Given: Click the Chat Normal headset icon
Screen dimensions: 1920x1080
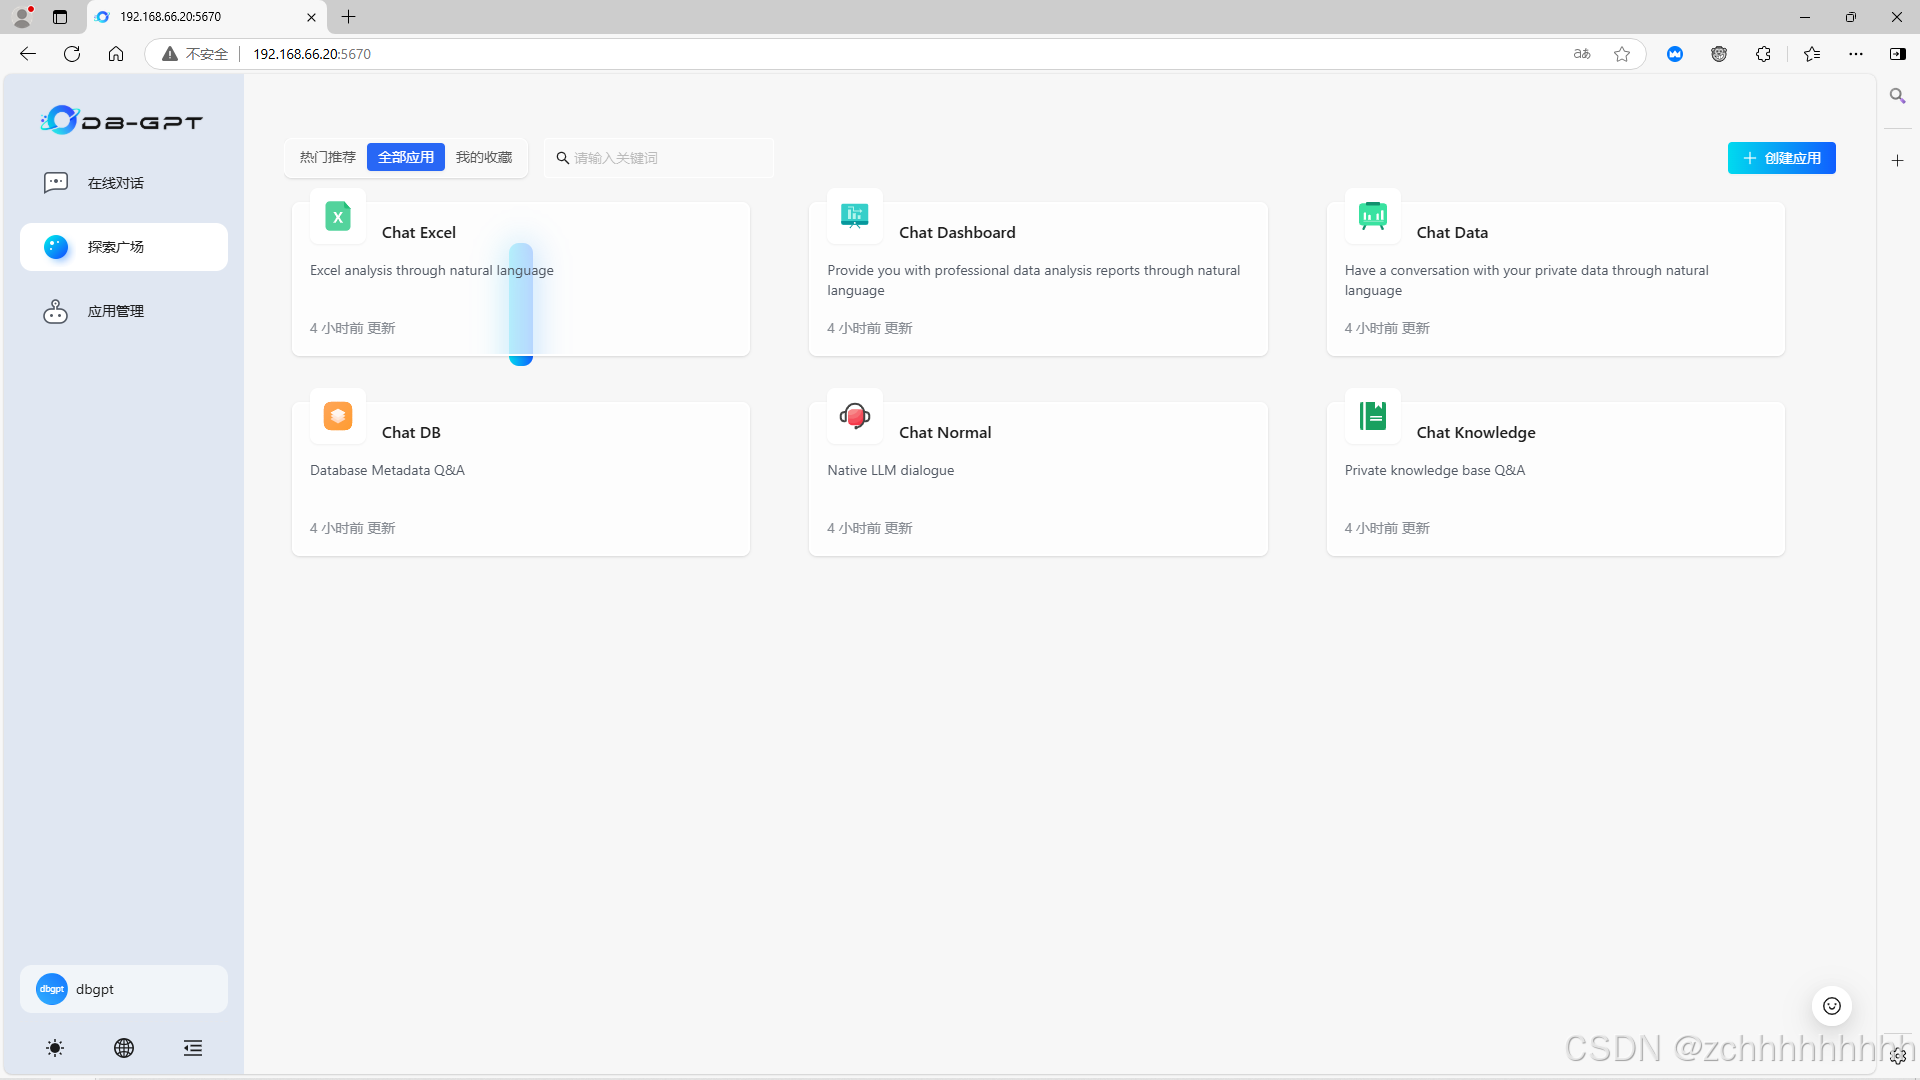Looking at the screenshot, I should click(x=855, y=416).
